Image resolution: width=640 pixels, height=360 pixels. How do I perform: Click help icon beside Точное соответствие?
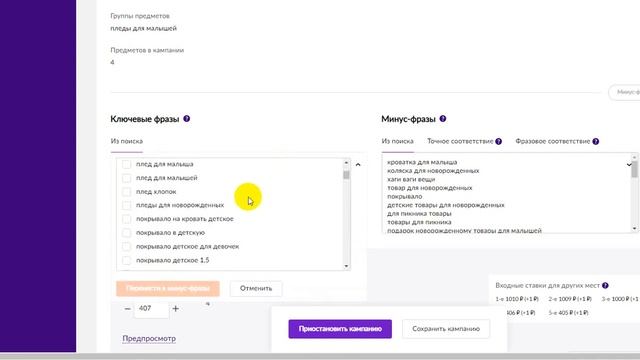pos(498,142)
